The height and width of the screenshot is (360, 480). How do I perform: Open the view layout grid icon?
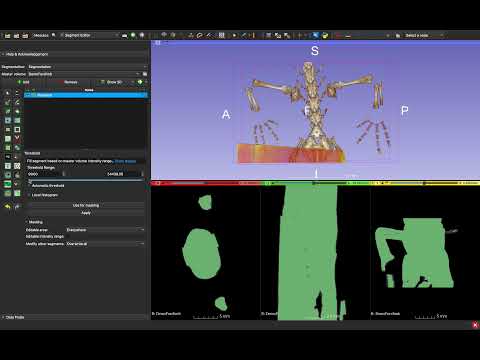click(221, 35)
